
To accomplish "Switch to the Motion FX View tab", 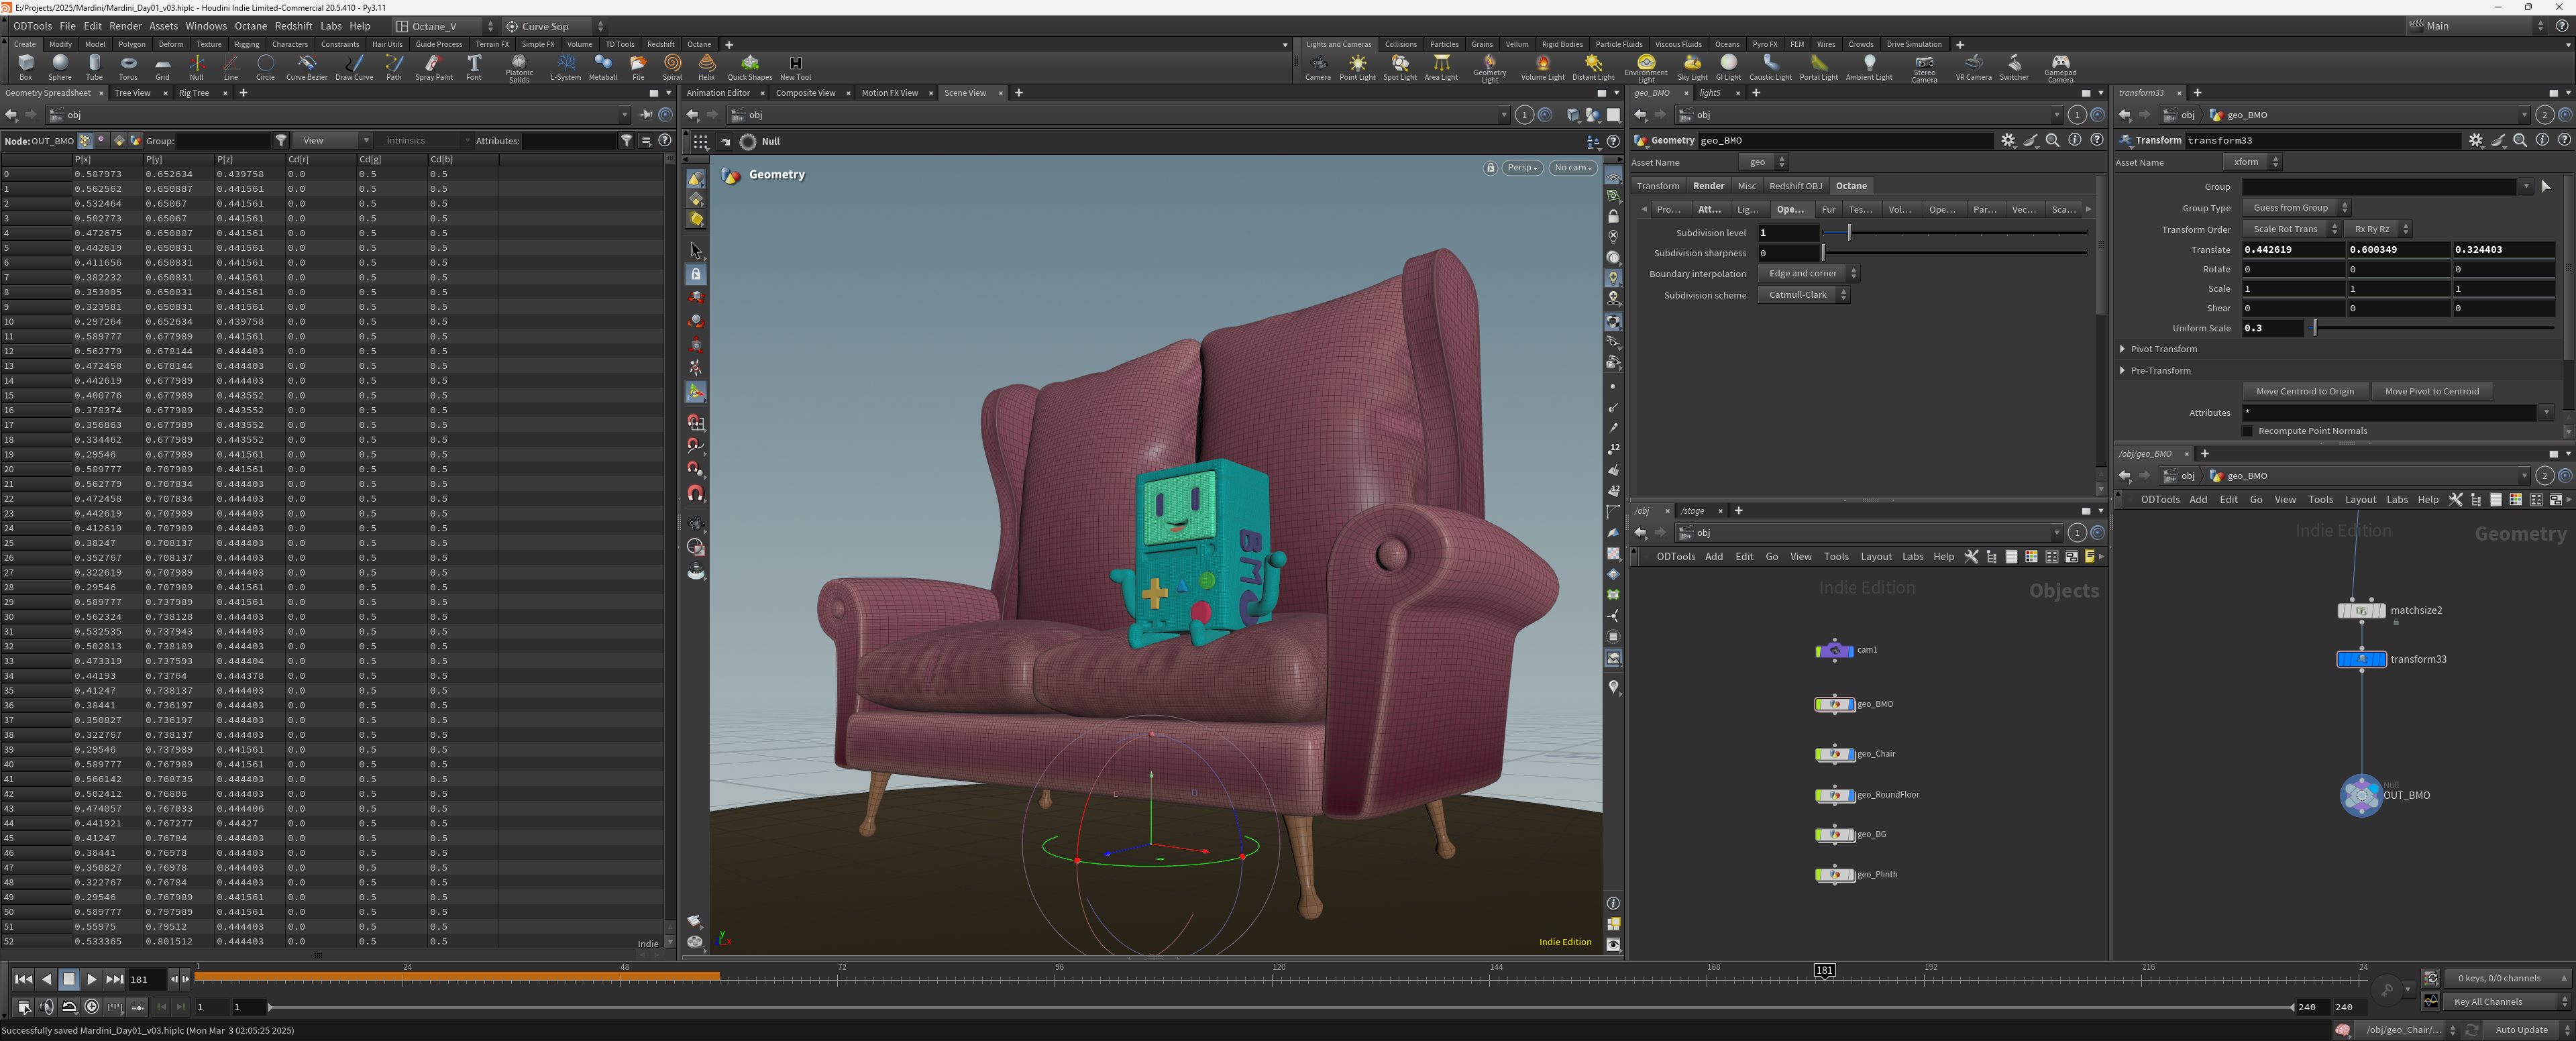I will [x=889, y=93].
